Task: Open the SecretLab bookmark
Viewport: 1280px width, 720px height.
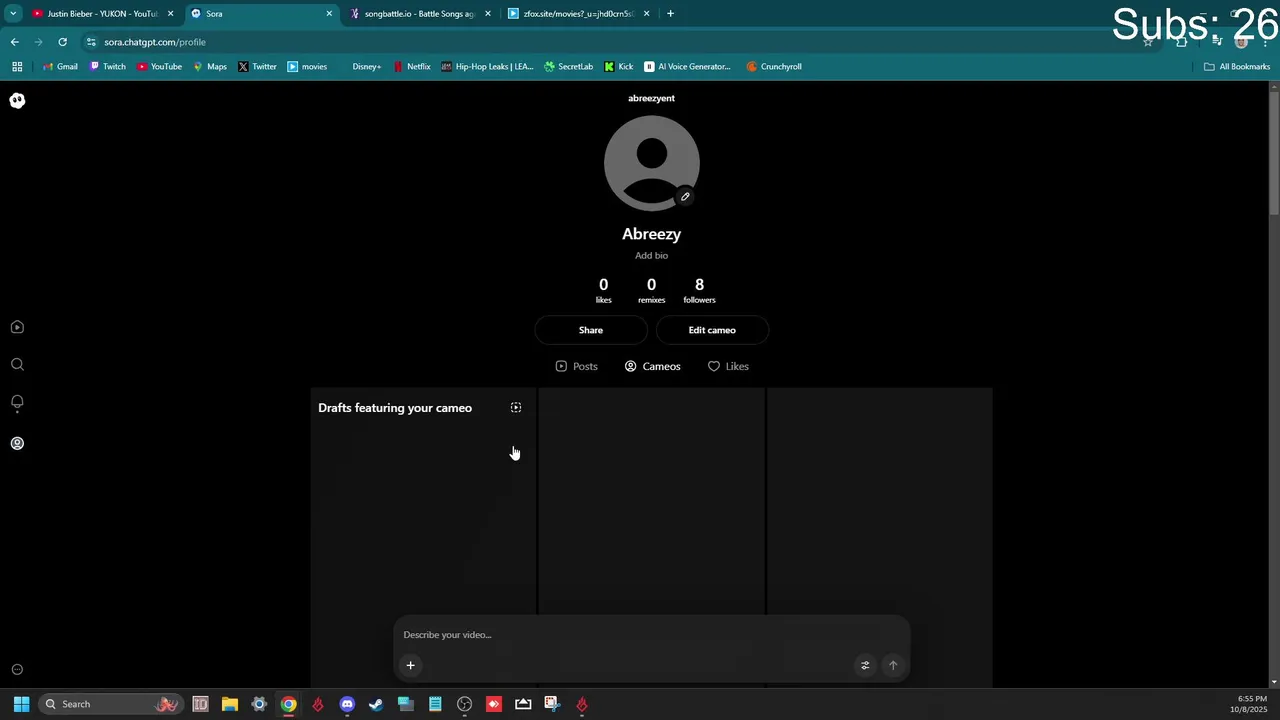Action: [569, 67]
